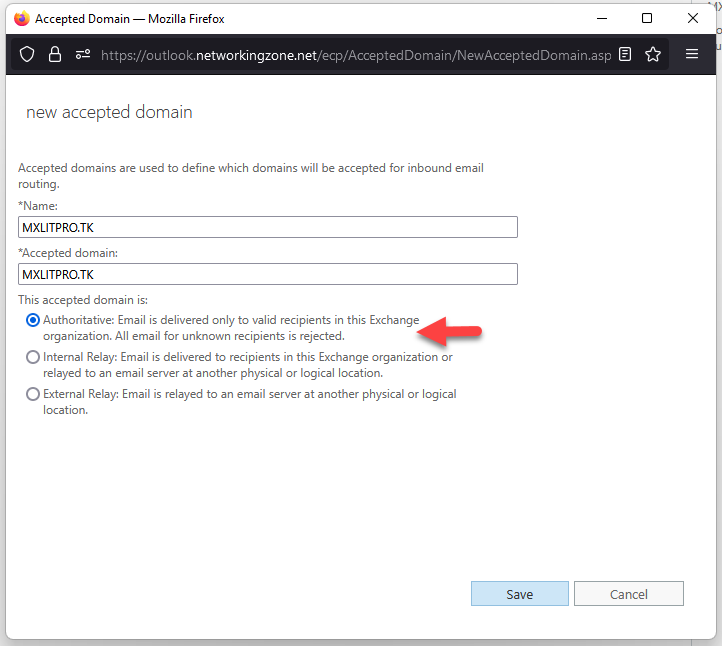Bookmark this page with the star icon
The width and height of the screenshot is (722, 646).
point(653,55)
